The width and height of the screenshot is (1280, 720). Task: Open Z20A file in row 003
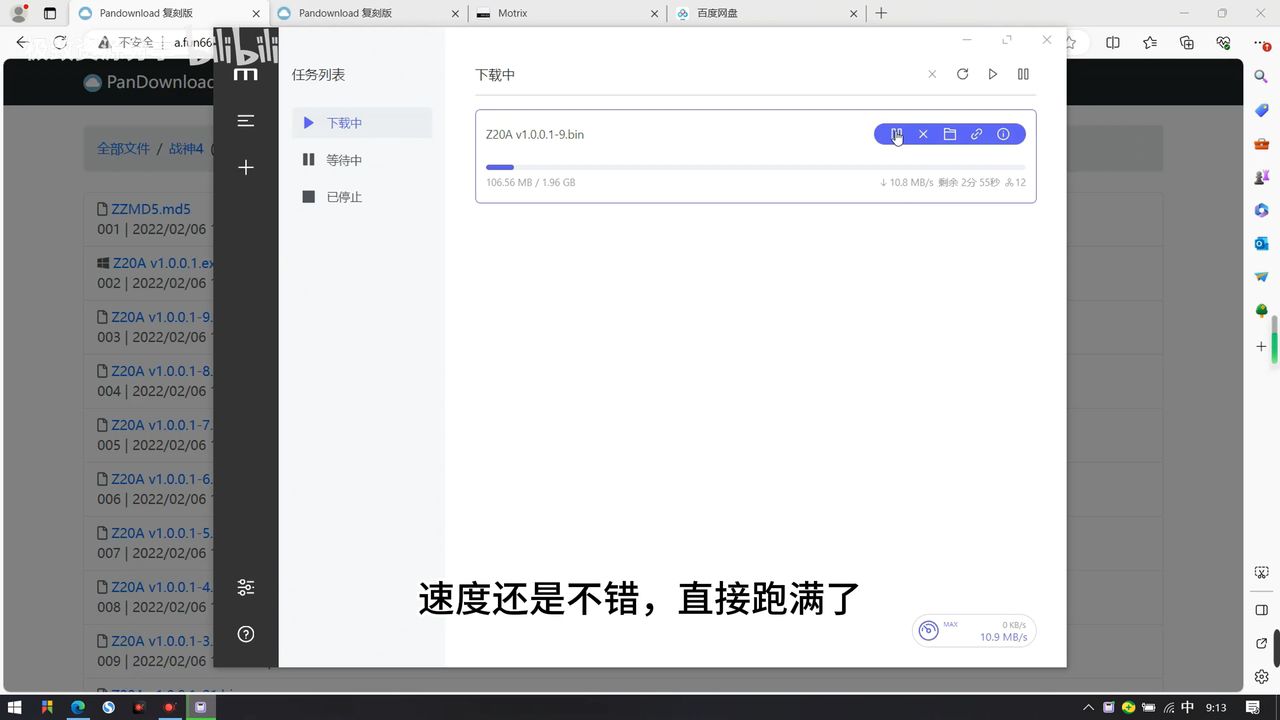pyautogui.click(x=162, y=317)
